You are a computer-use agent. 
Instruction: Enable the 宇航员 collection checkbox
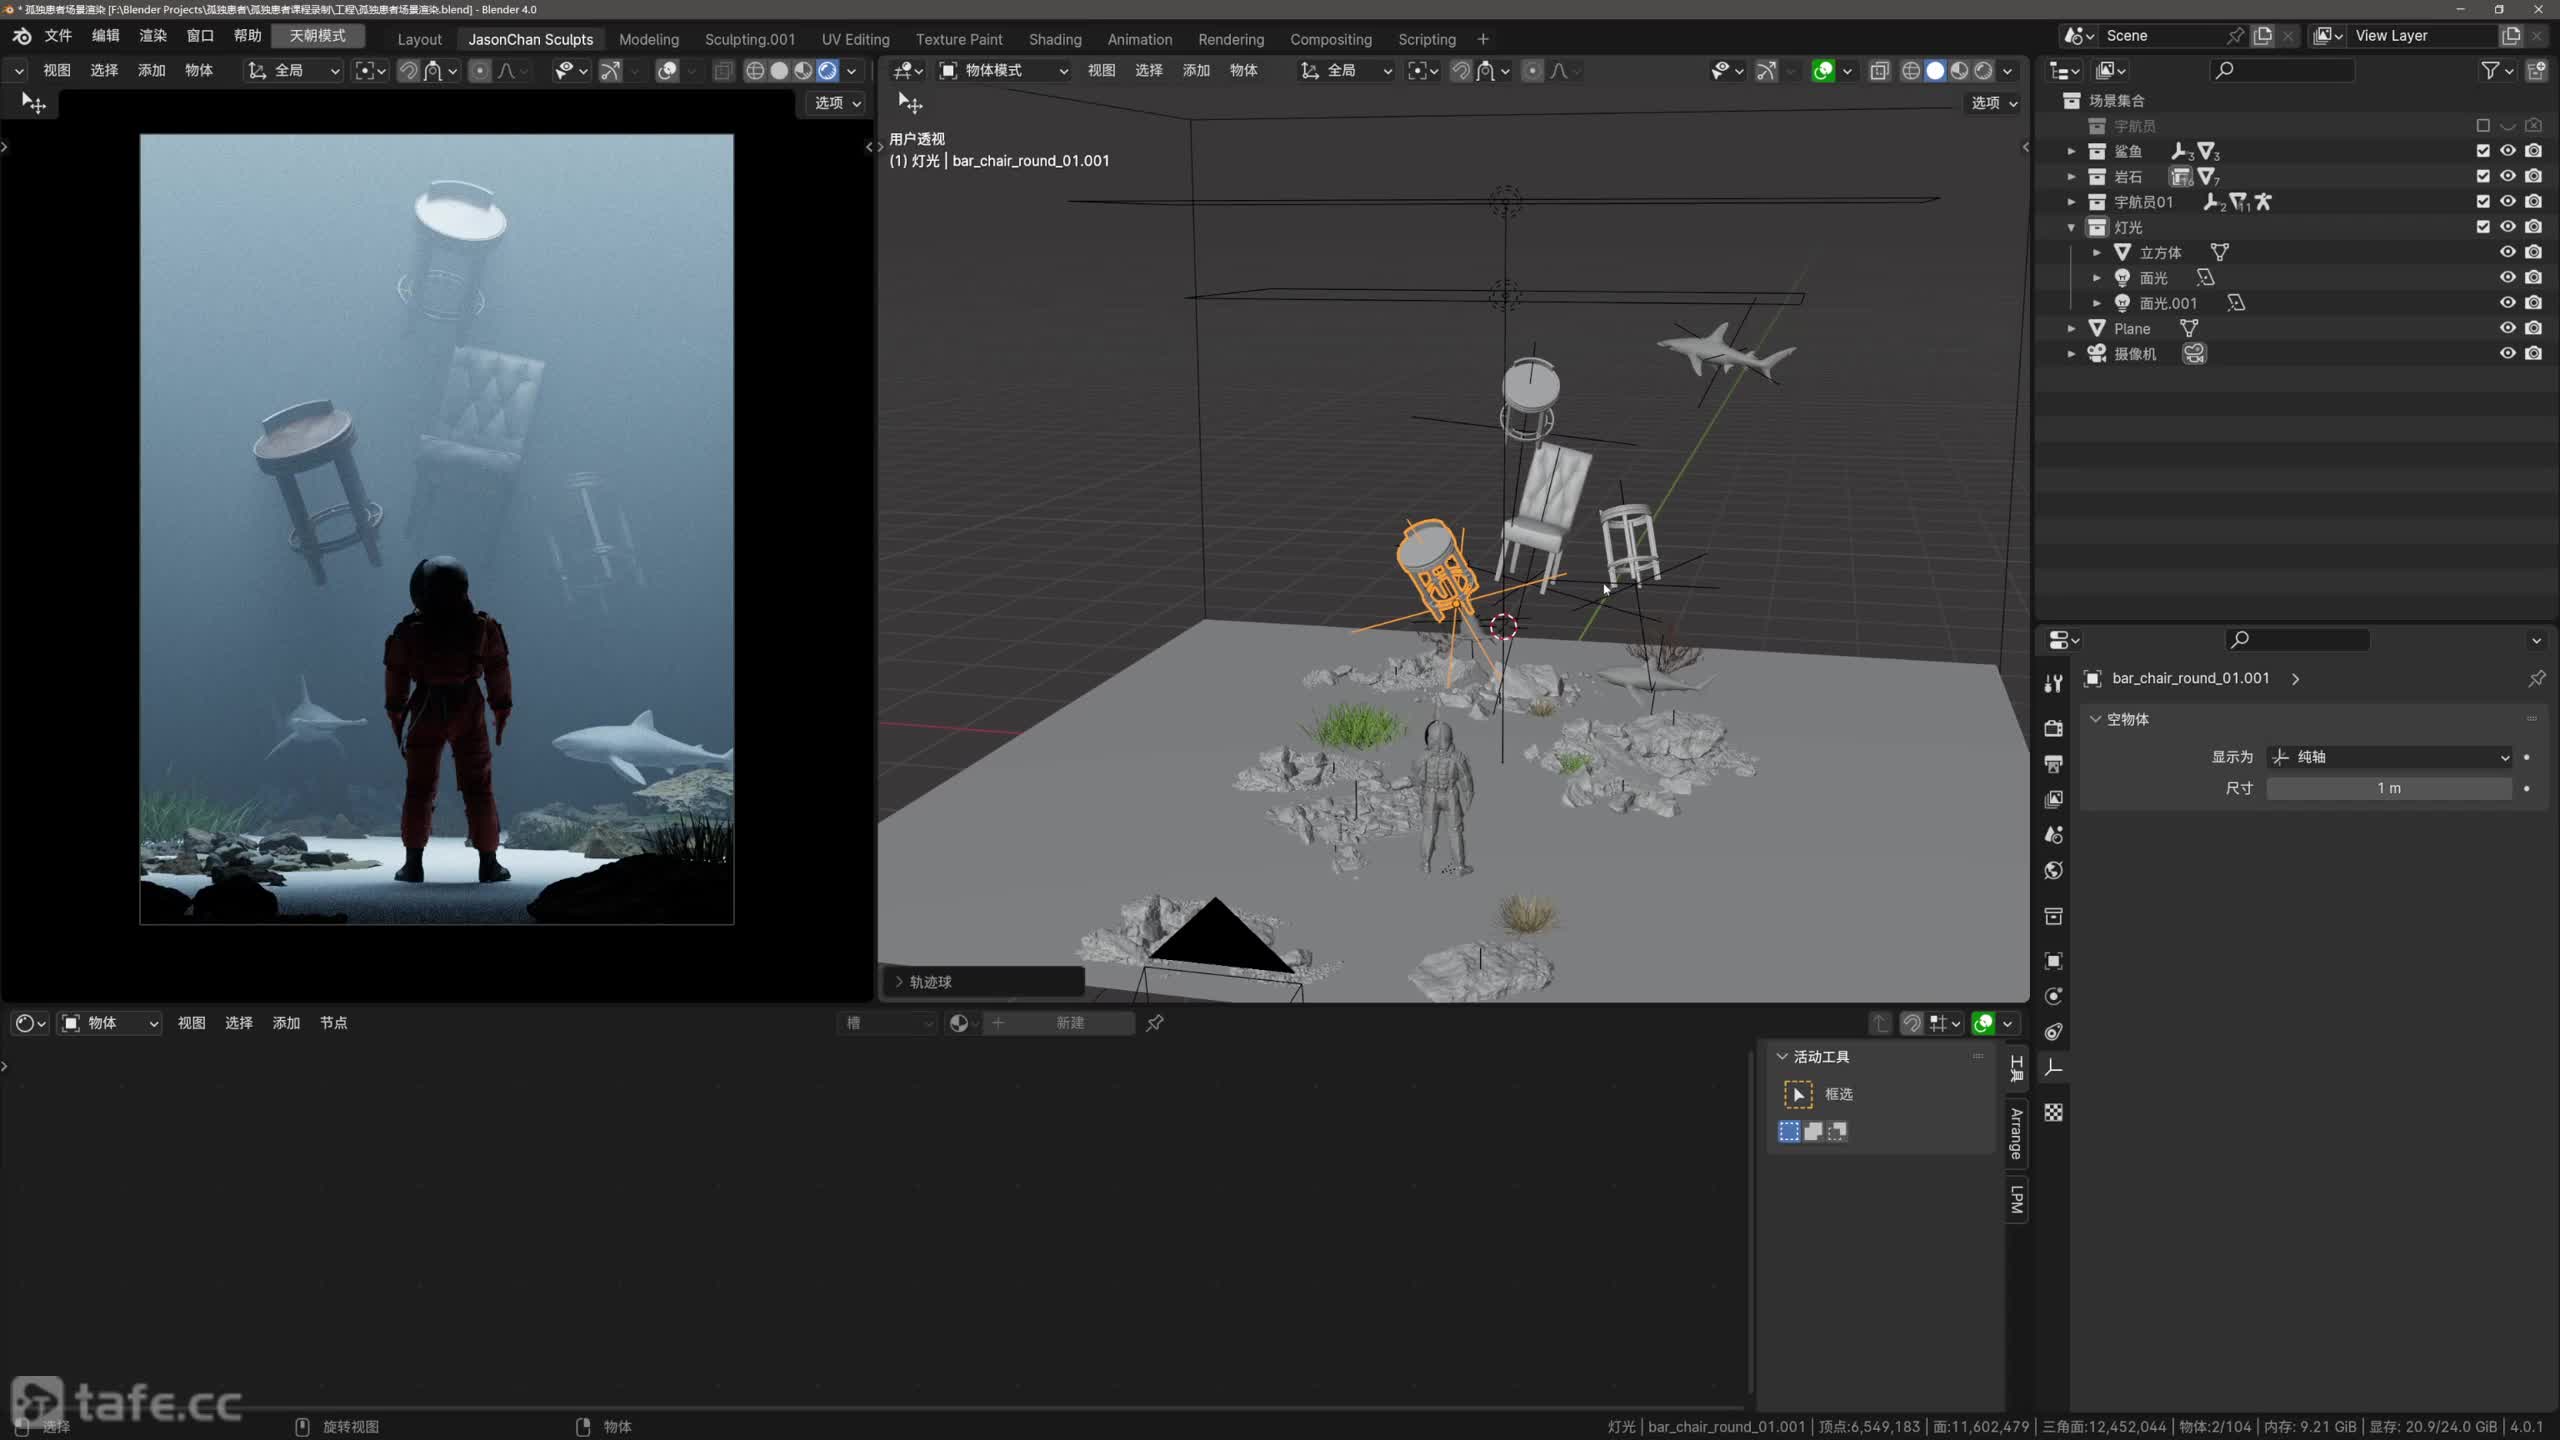pos(2483,126)
